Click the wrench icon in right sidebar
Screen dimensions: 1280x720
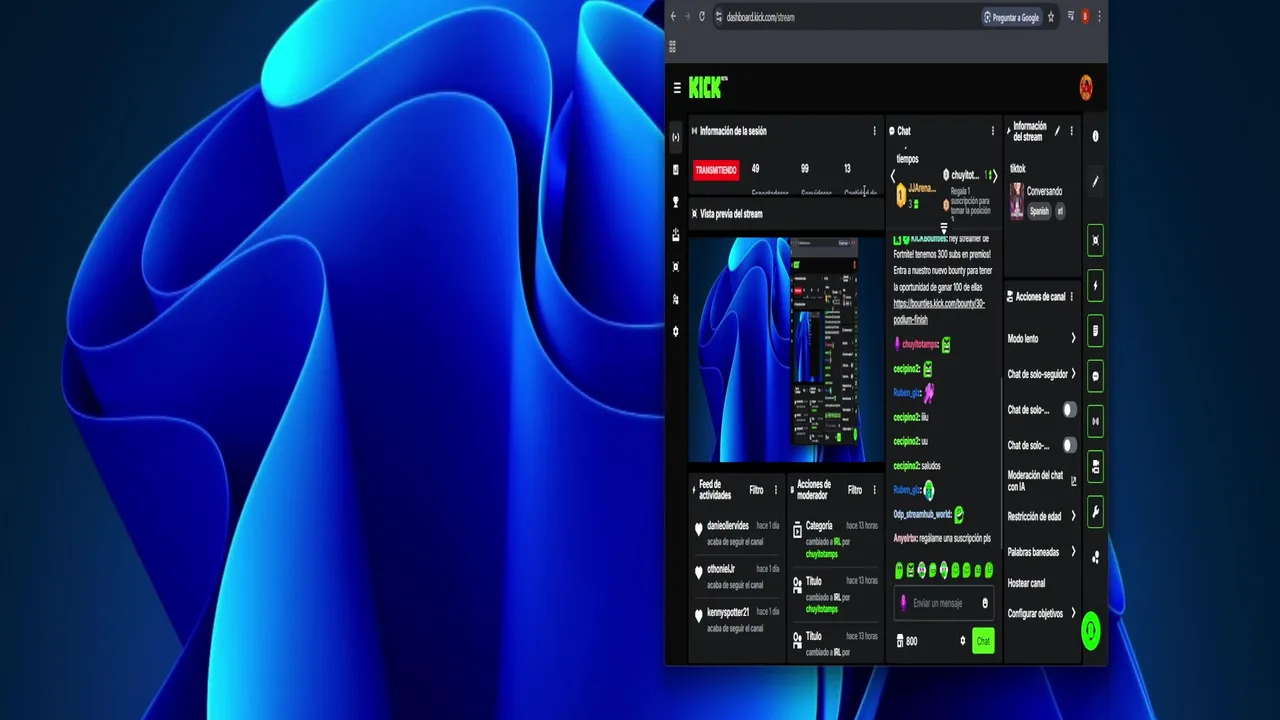(1095, 512)
